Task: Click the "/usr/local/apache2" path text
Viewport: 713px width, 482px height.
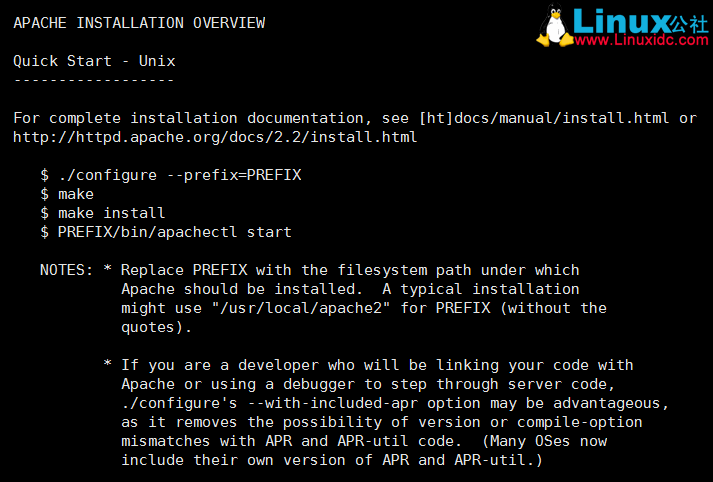Action: [301, 308]
